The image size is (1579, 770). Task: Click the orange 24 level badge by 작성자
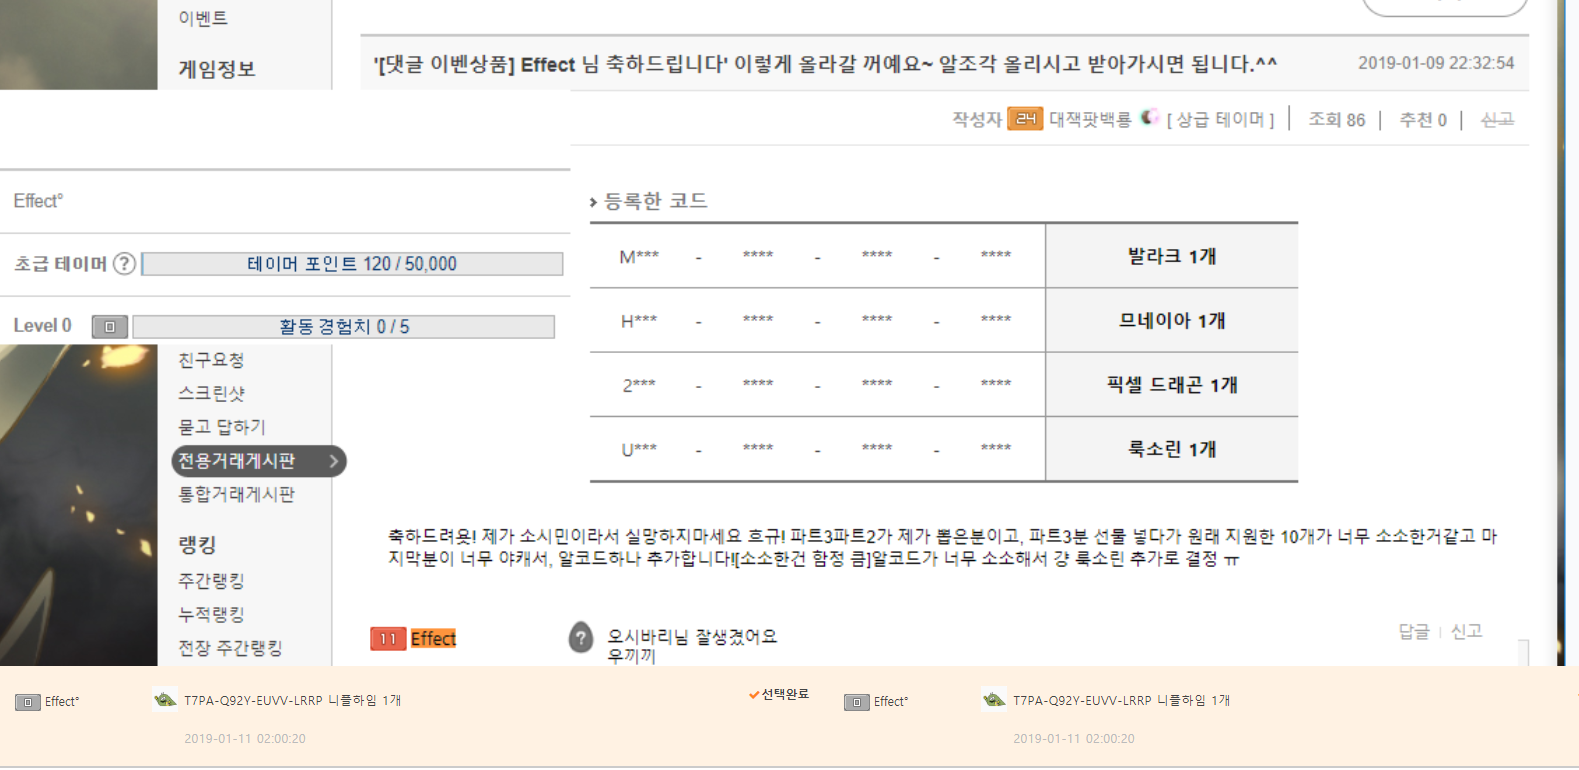(x=1025, y=119)
